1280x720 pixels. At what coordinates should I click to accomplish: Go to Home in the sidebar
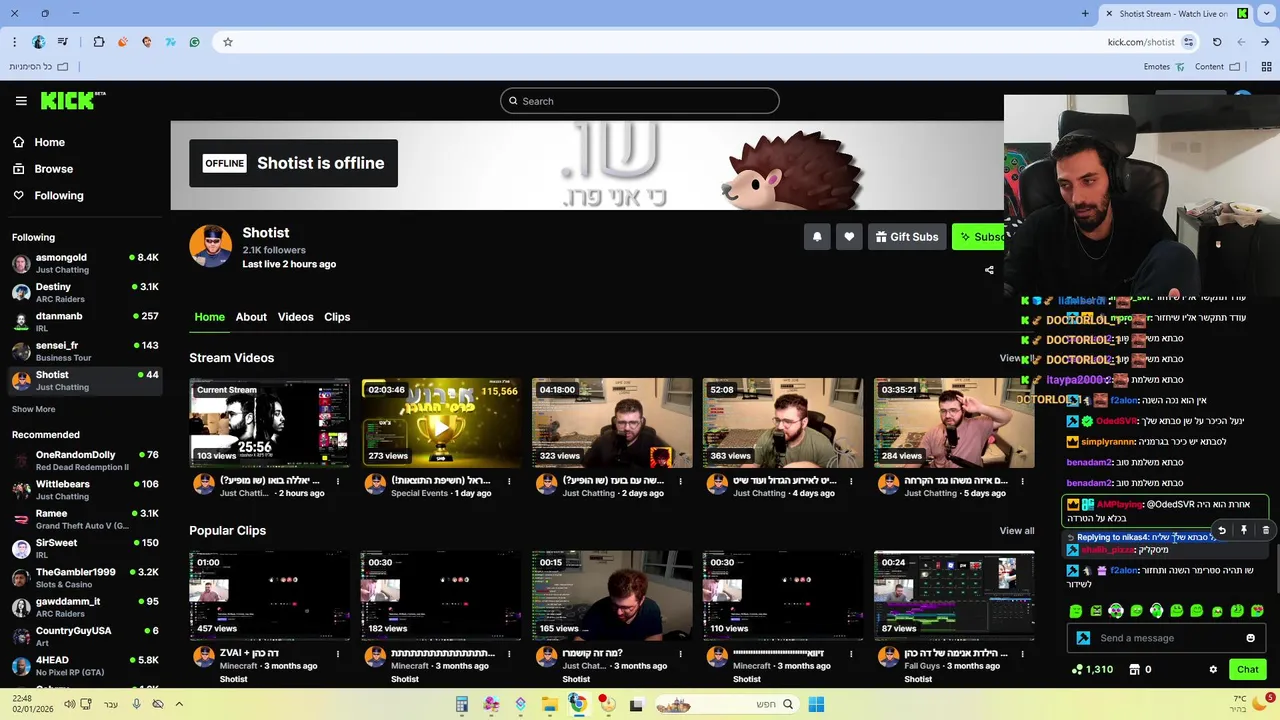click(x=49, y=142)
